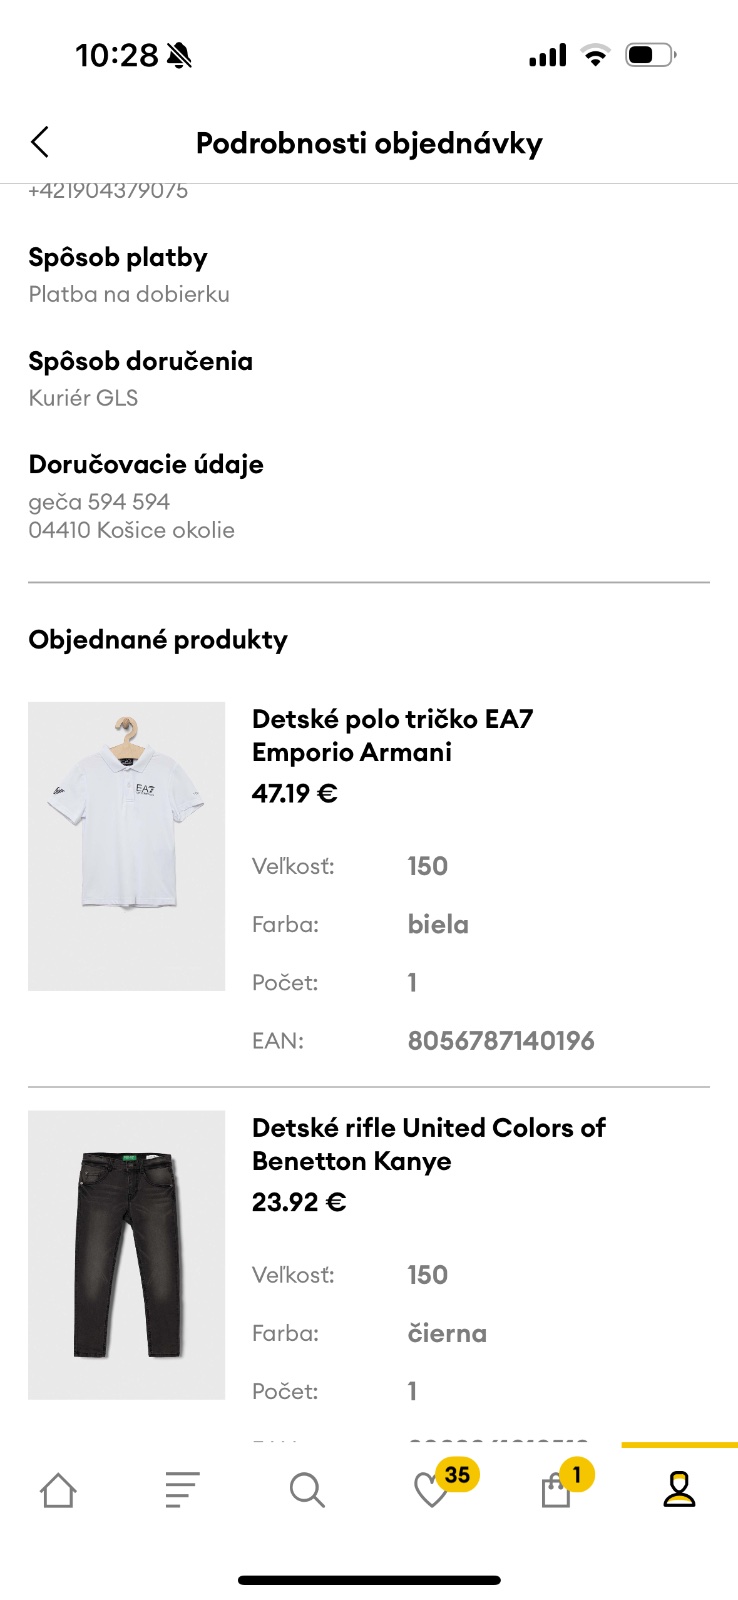Image resolution: width=738 pixels, height=1600 pixels.
Task: Open the profile account icon
Action: (x=679, y=1490)
